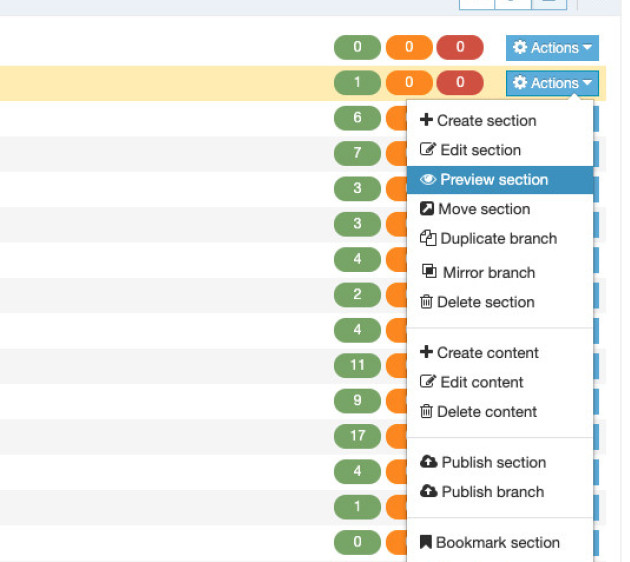This screenshot has height=562, width=630.
Task: Click the cloud icon beside Publish section
Action: (428, 463)
